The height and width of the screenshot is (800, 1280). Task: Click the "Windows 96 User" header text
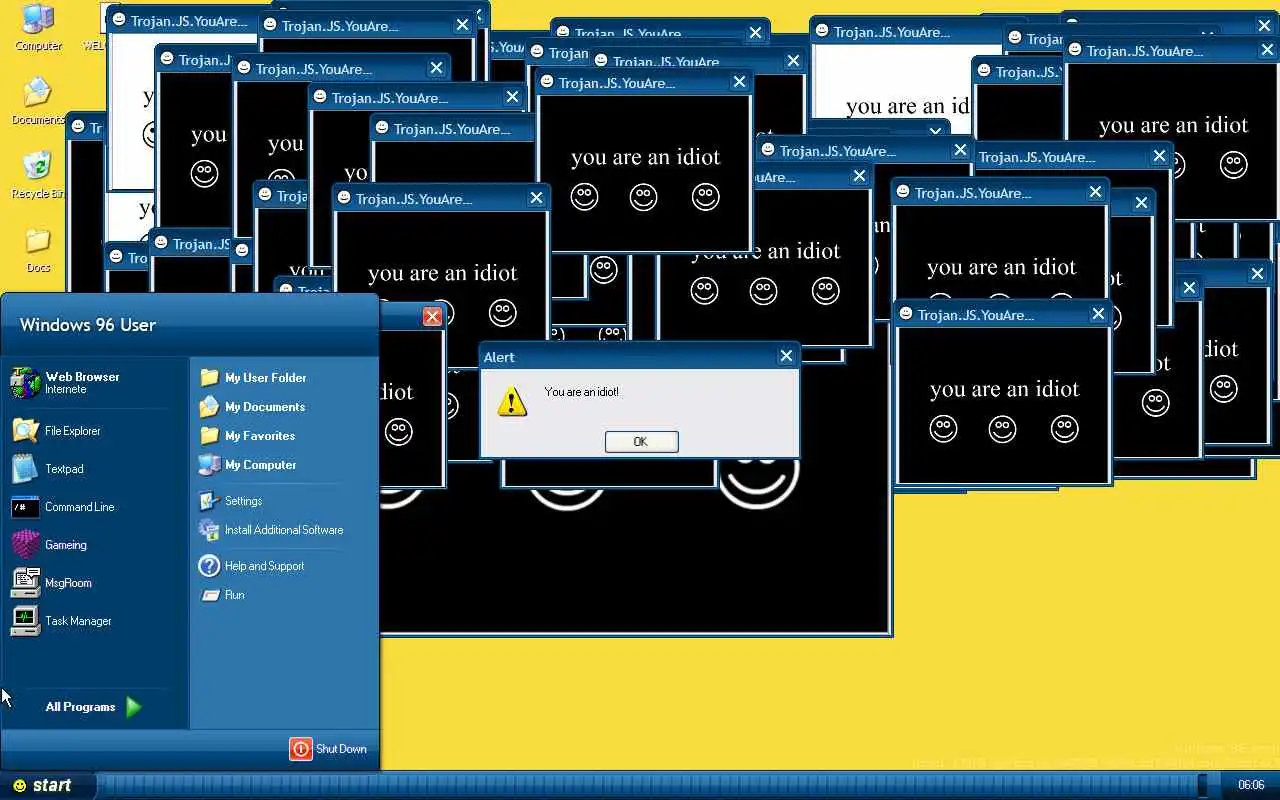click(x=88, y=325)
